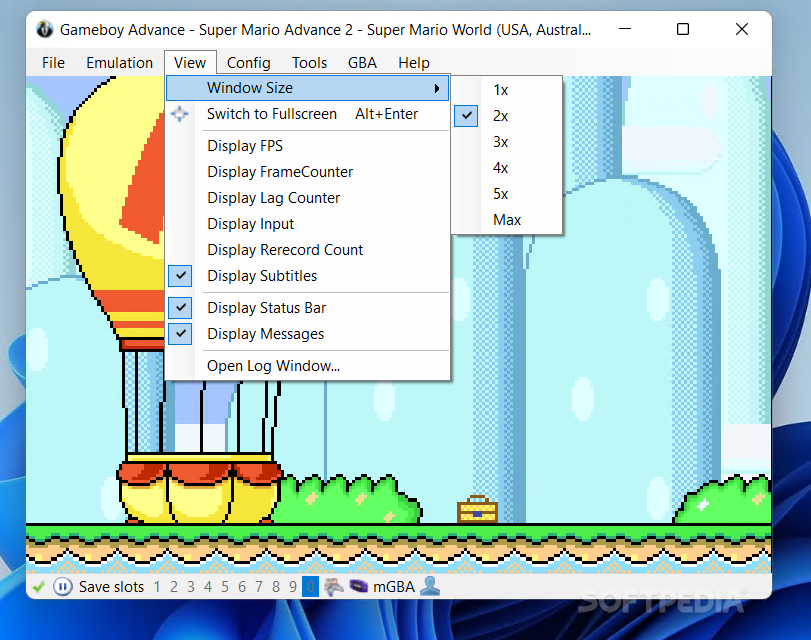Select save slot 3

point(191,587)
